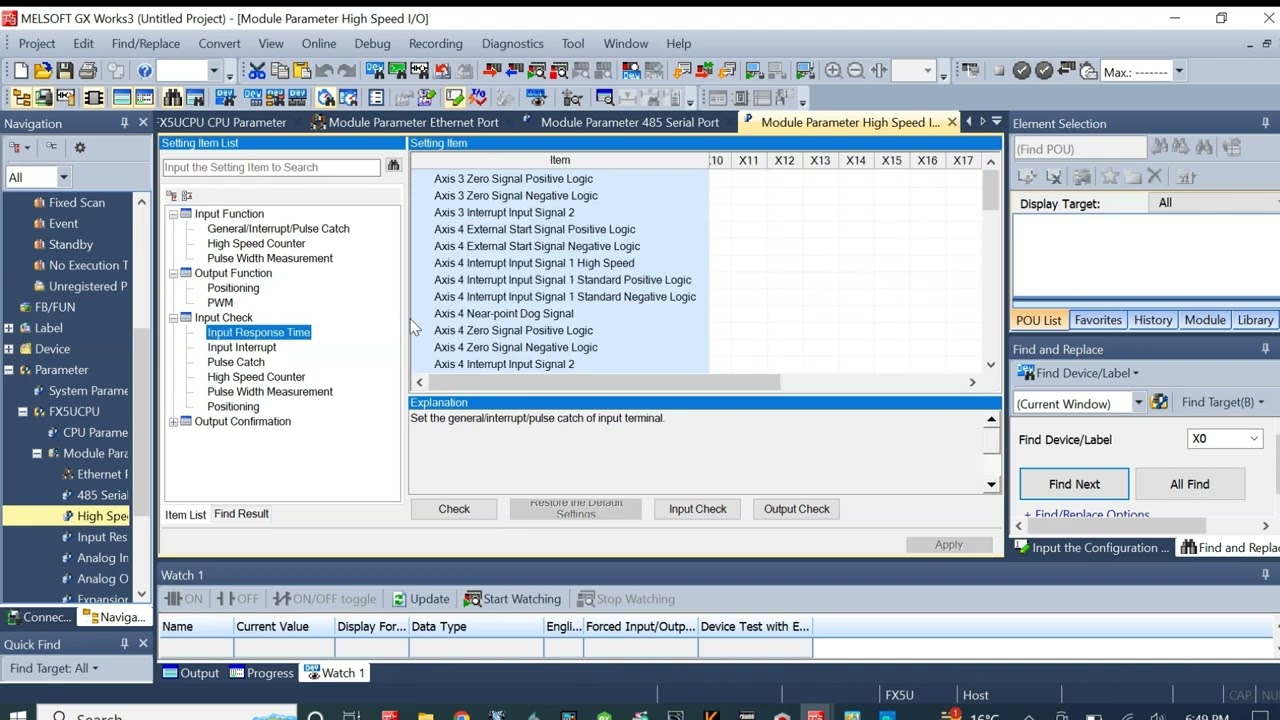Click the Print icon in toolbar
The image size is (1280, 720).
coord(88,71)
